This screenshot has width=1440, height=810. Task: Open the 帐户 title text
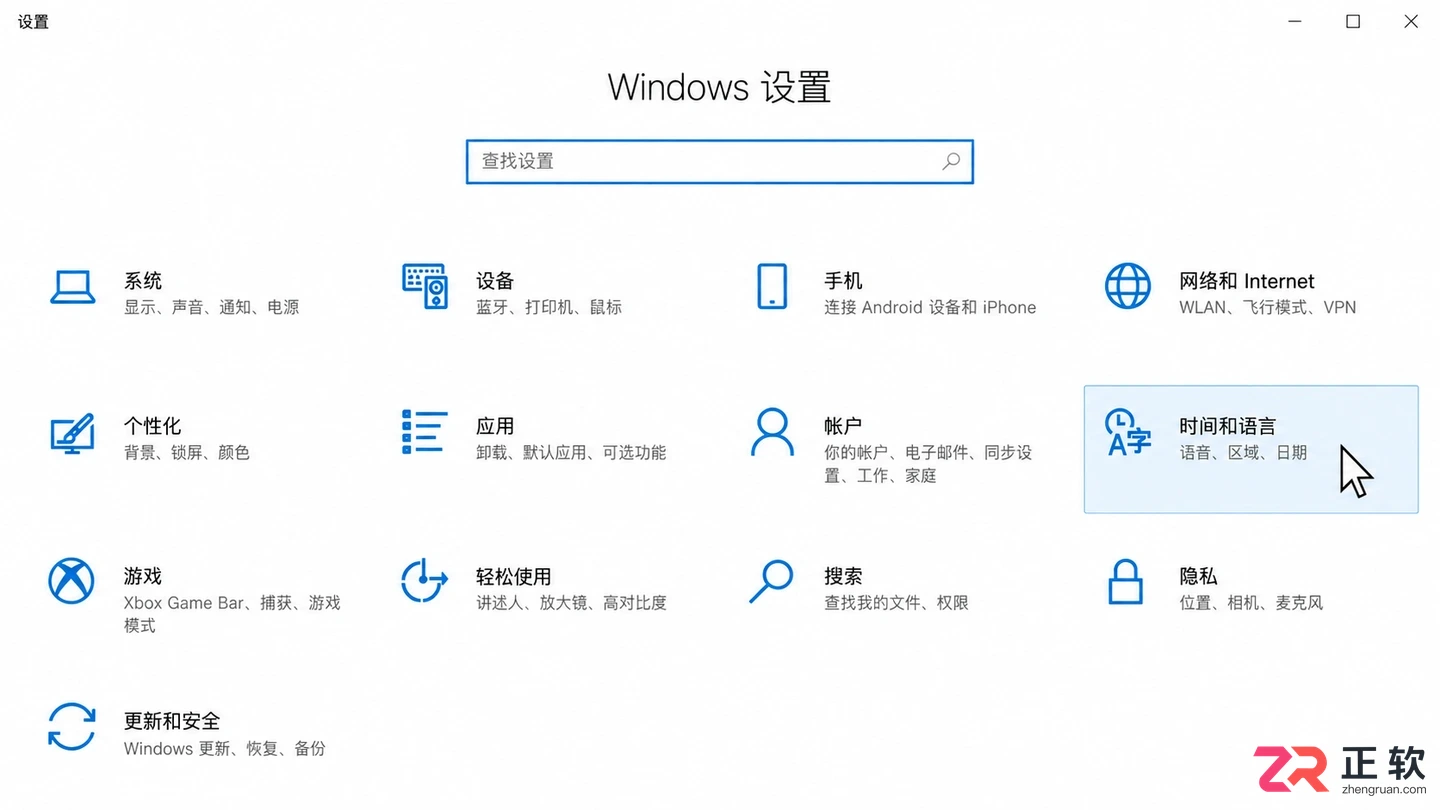[843, 426]
